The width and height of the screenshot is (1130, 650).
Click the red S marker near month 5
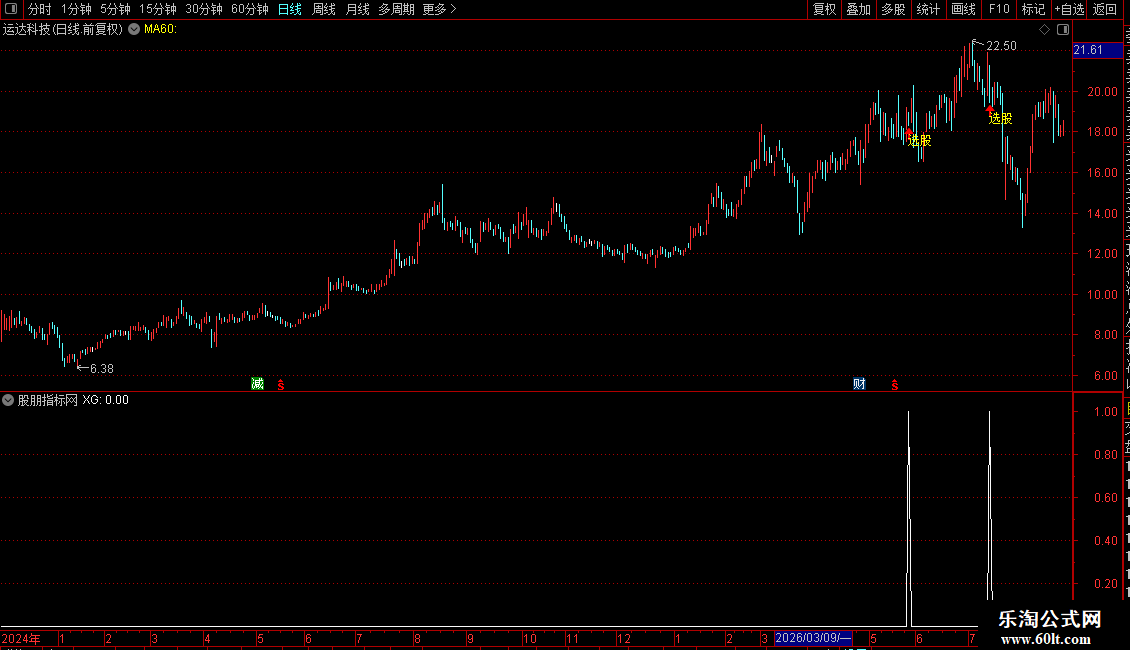click(x=281, y=386)
